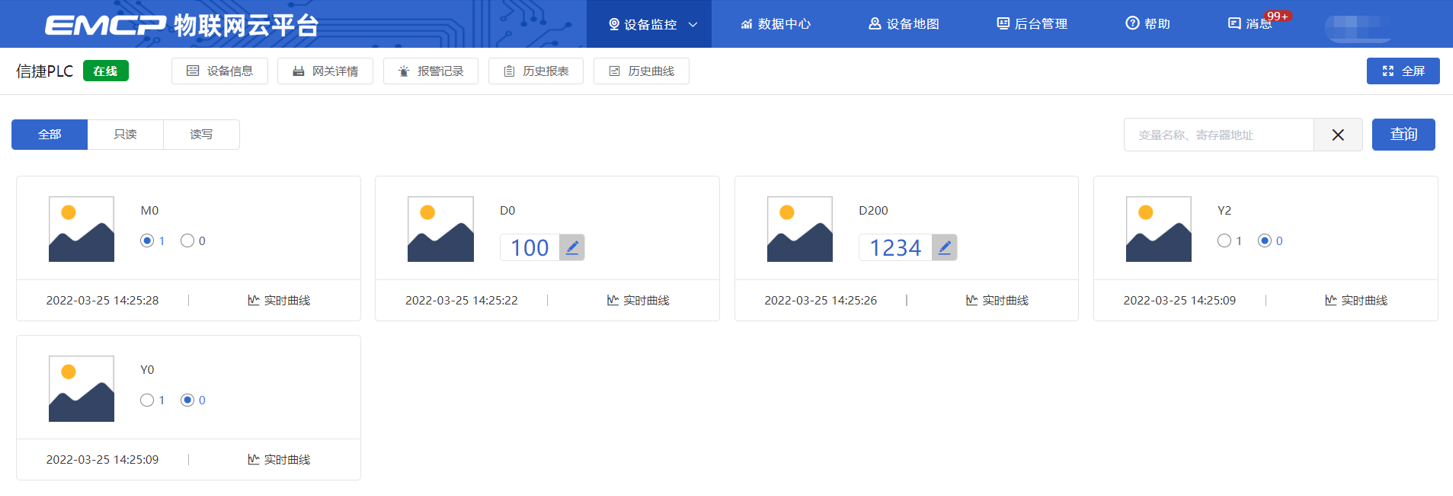Edit D200 value with the pencil icon
The height and width of the screenshot is (496, 1453).
[944, 247]
